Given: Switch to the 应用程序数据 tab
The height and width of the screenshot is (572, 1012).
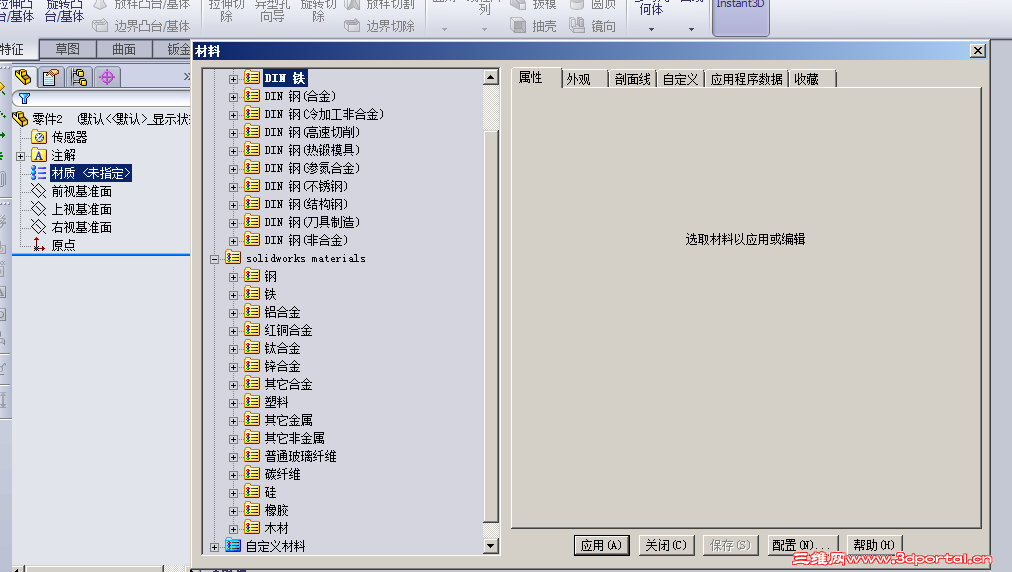Looking at the screenshot, I should [747, 79].
